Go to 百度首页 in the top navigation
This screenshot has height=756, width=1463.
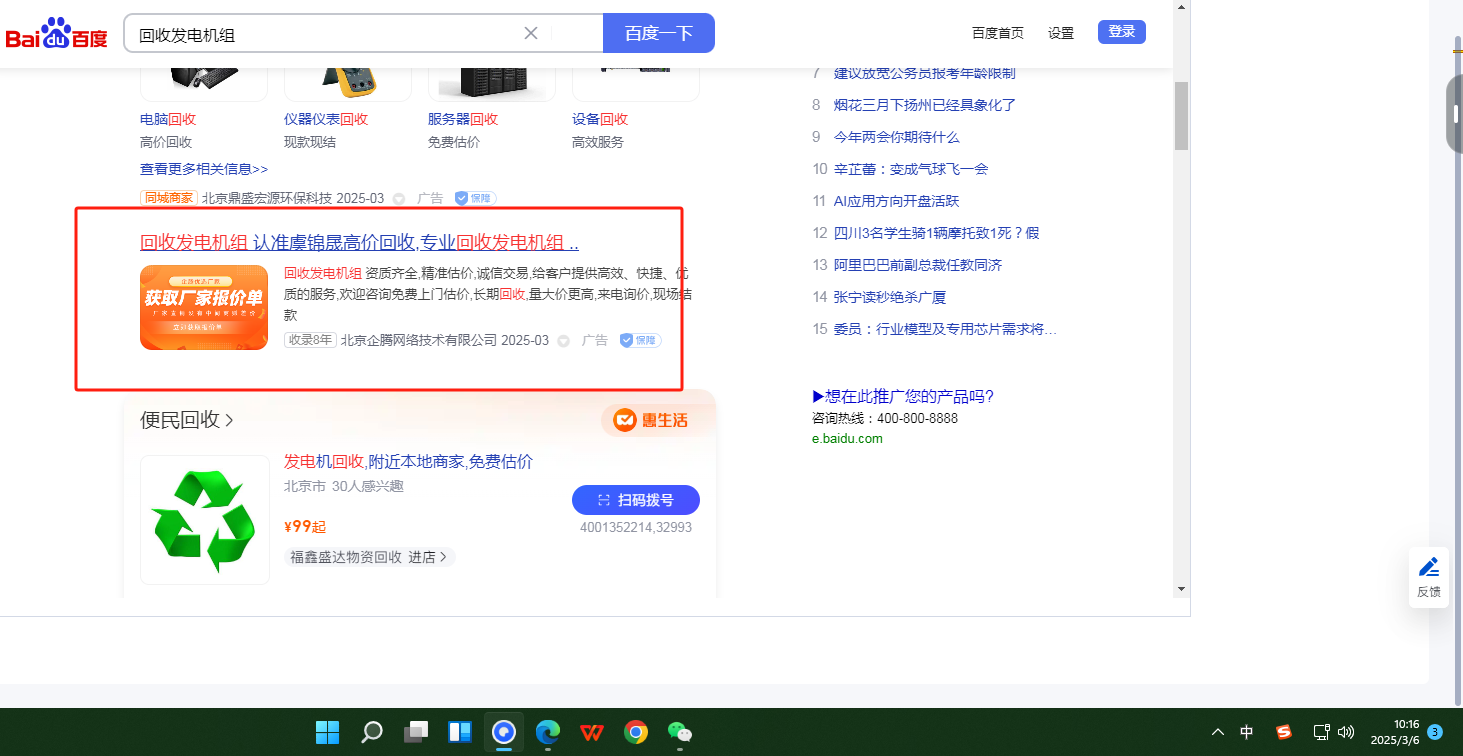997,33
